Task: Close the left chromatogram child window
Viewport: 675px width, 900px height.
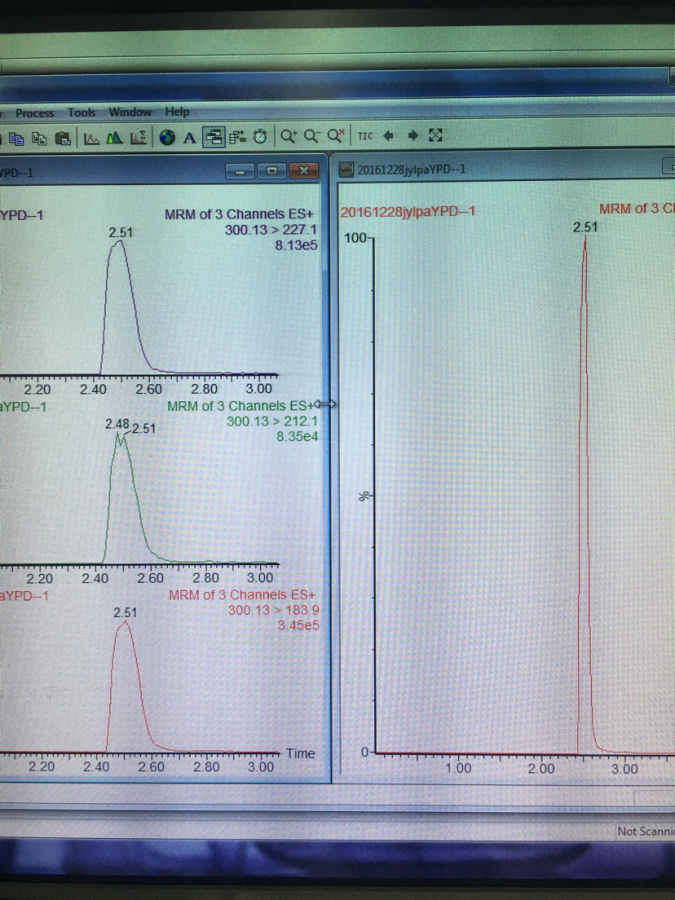Action: coord(304,170)
